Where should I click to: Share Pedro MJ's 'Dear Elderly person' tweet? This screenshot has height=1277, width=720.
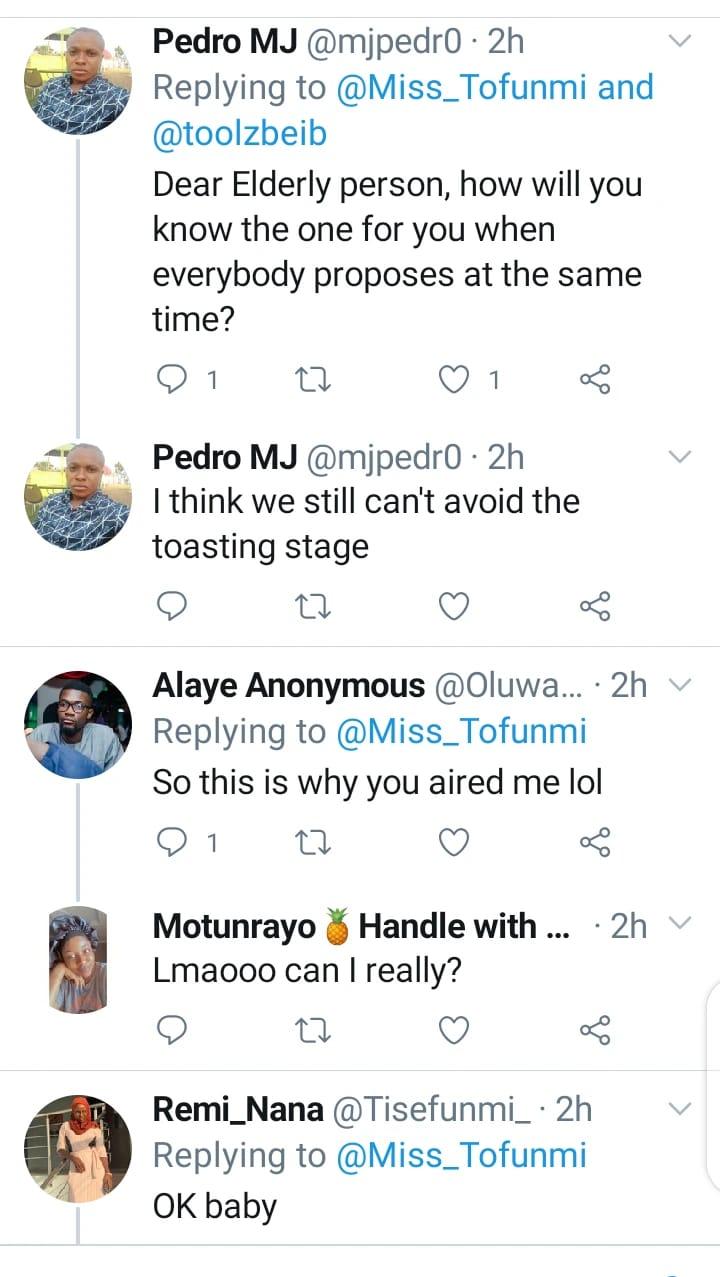595,379
